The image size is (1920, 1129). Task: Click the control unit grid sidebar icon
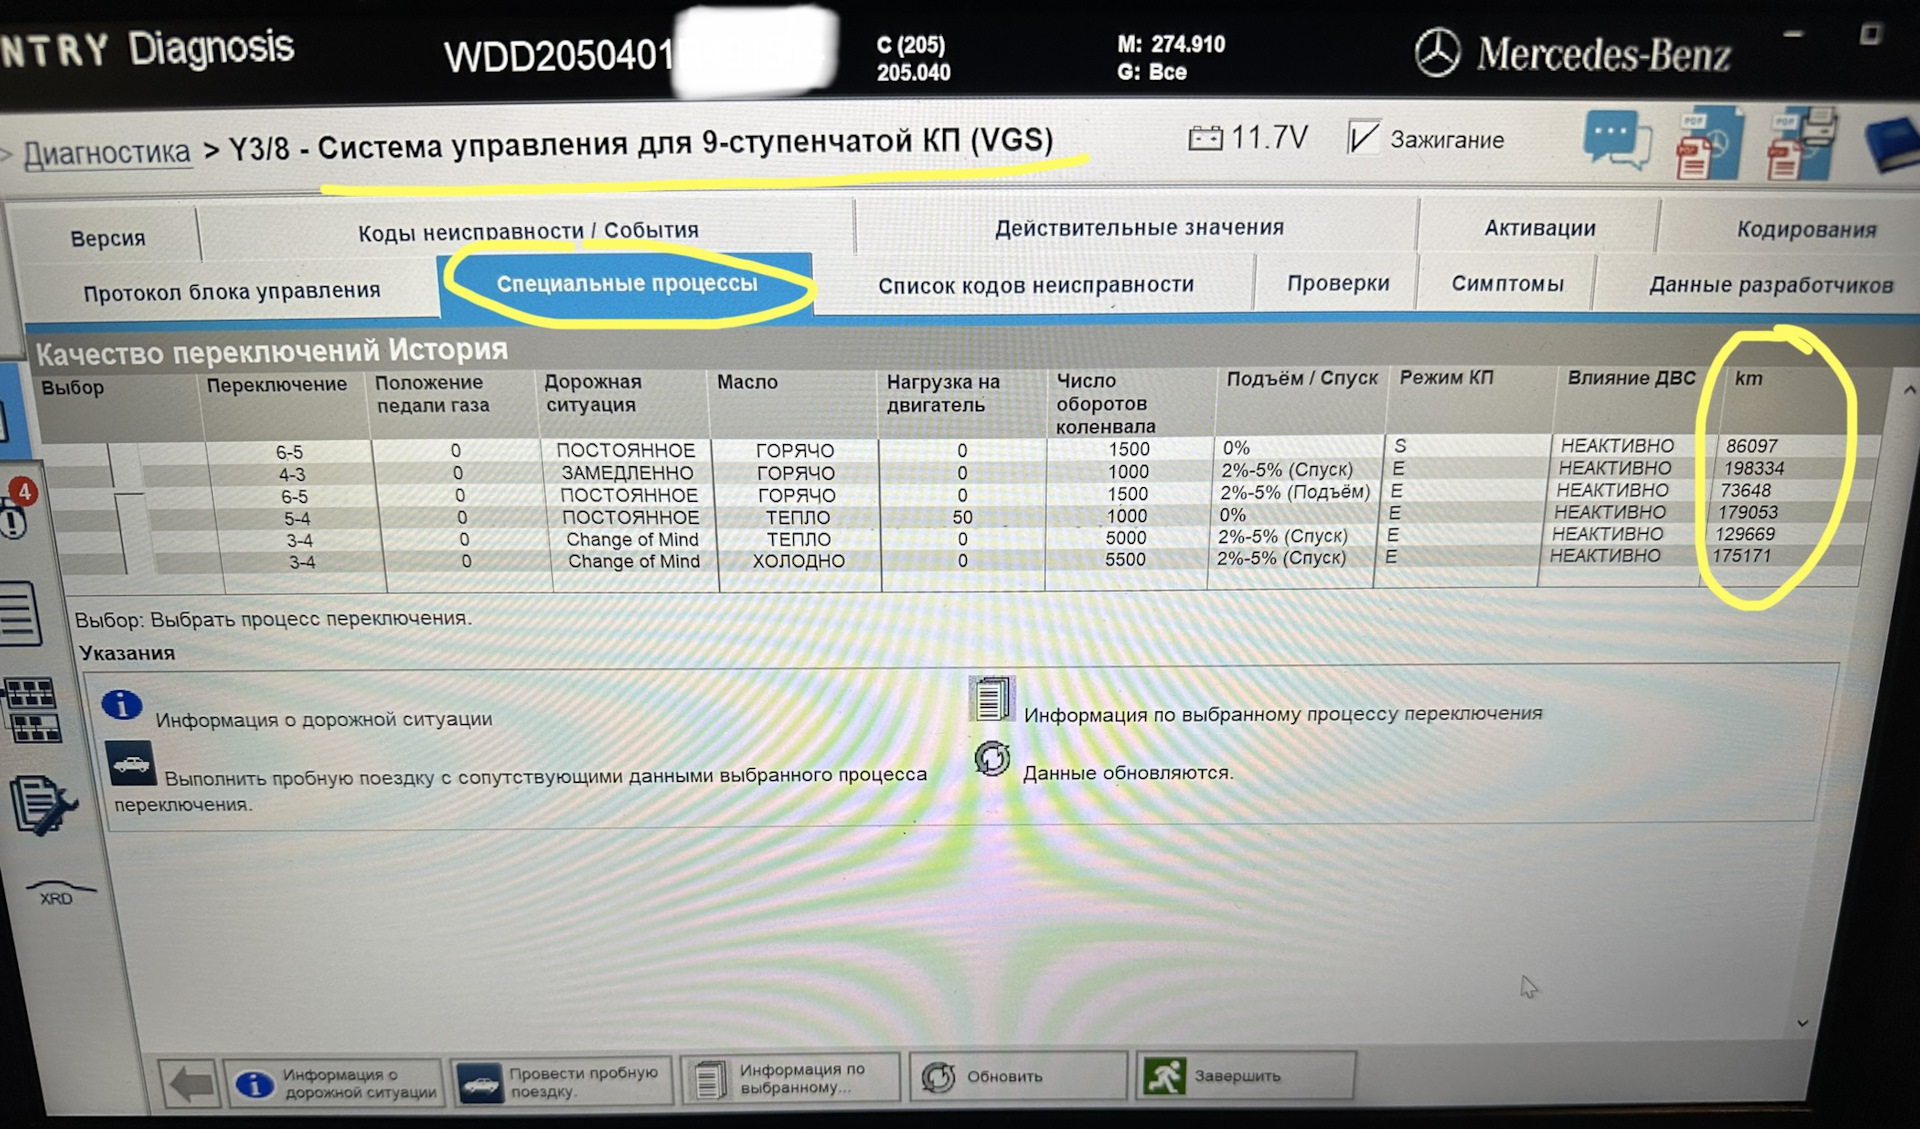click(x=33, y=709)
